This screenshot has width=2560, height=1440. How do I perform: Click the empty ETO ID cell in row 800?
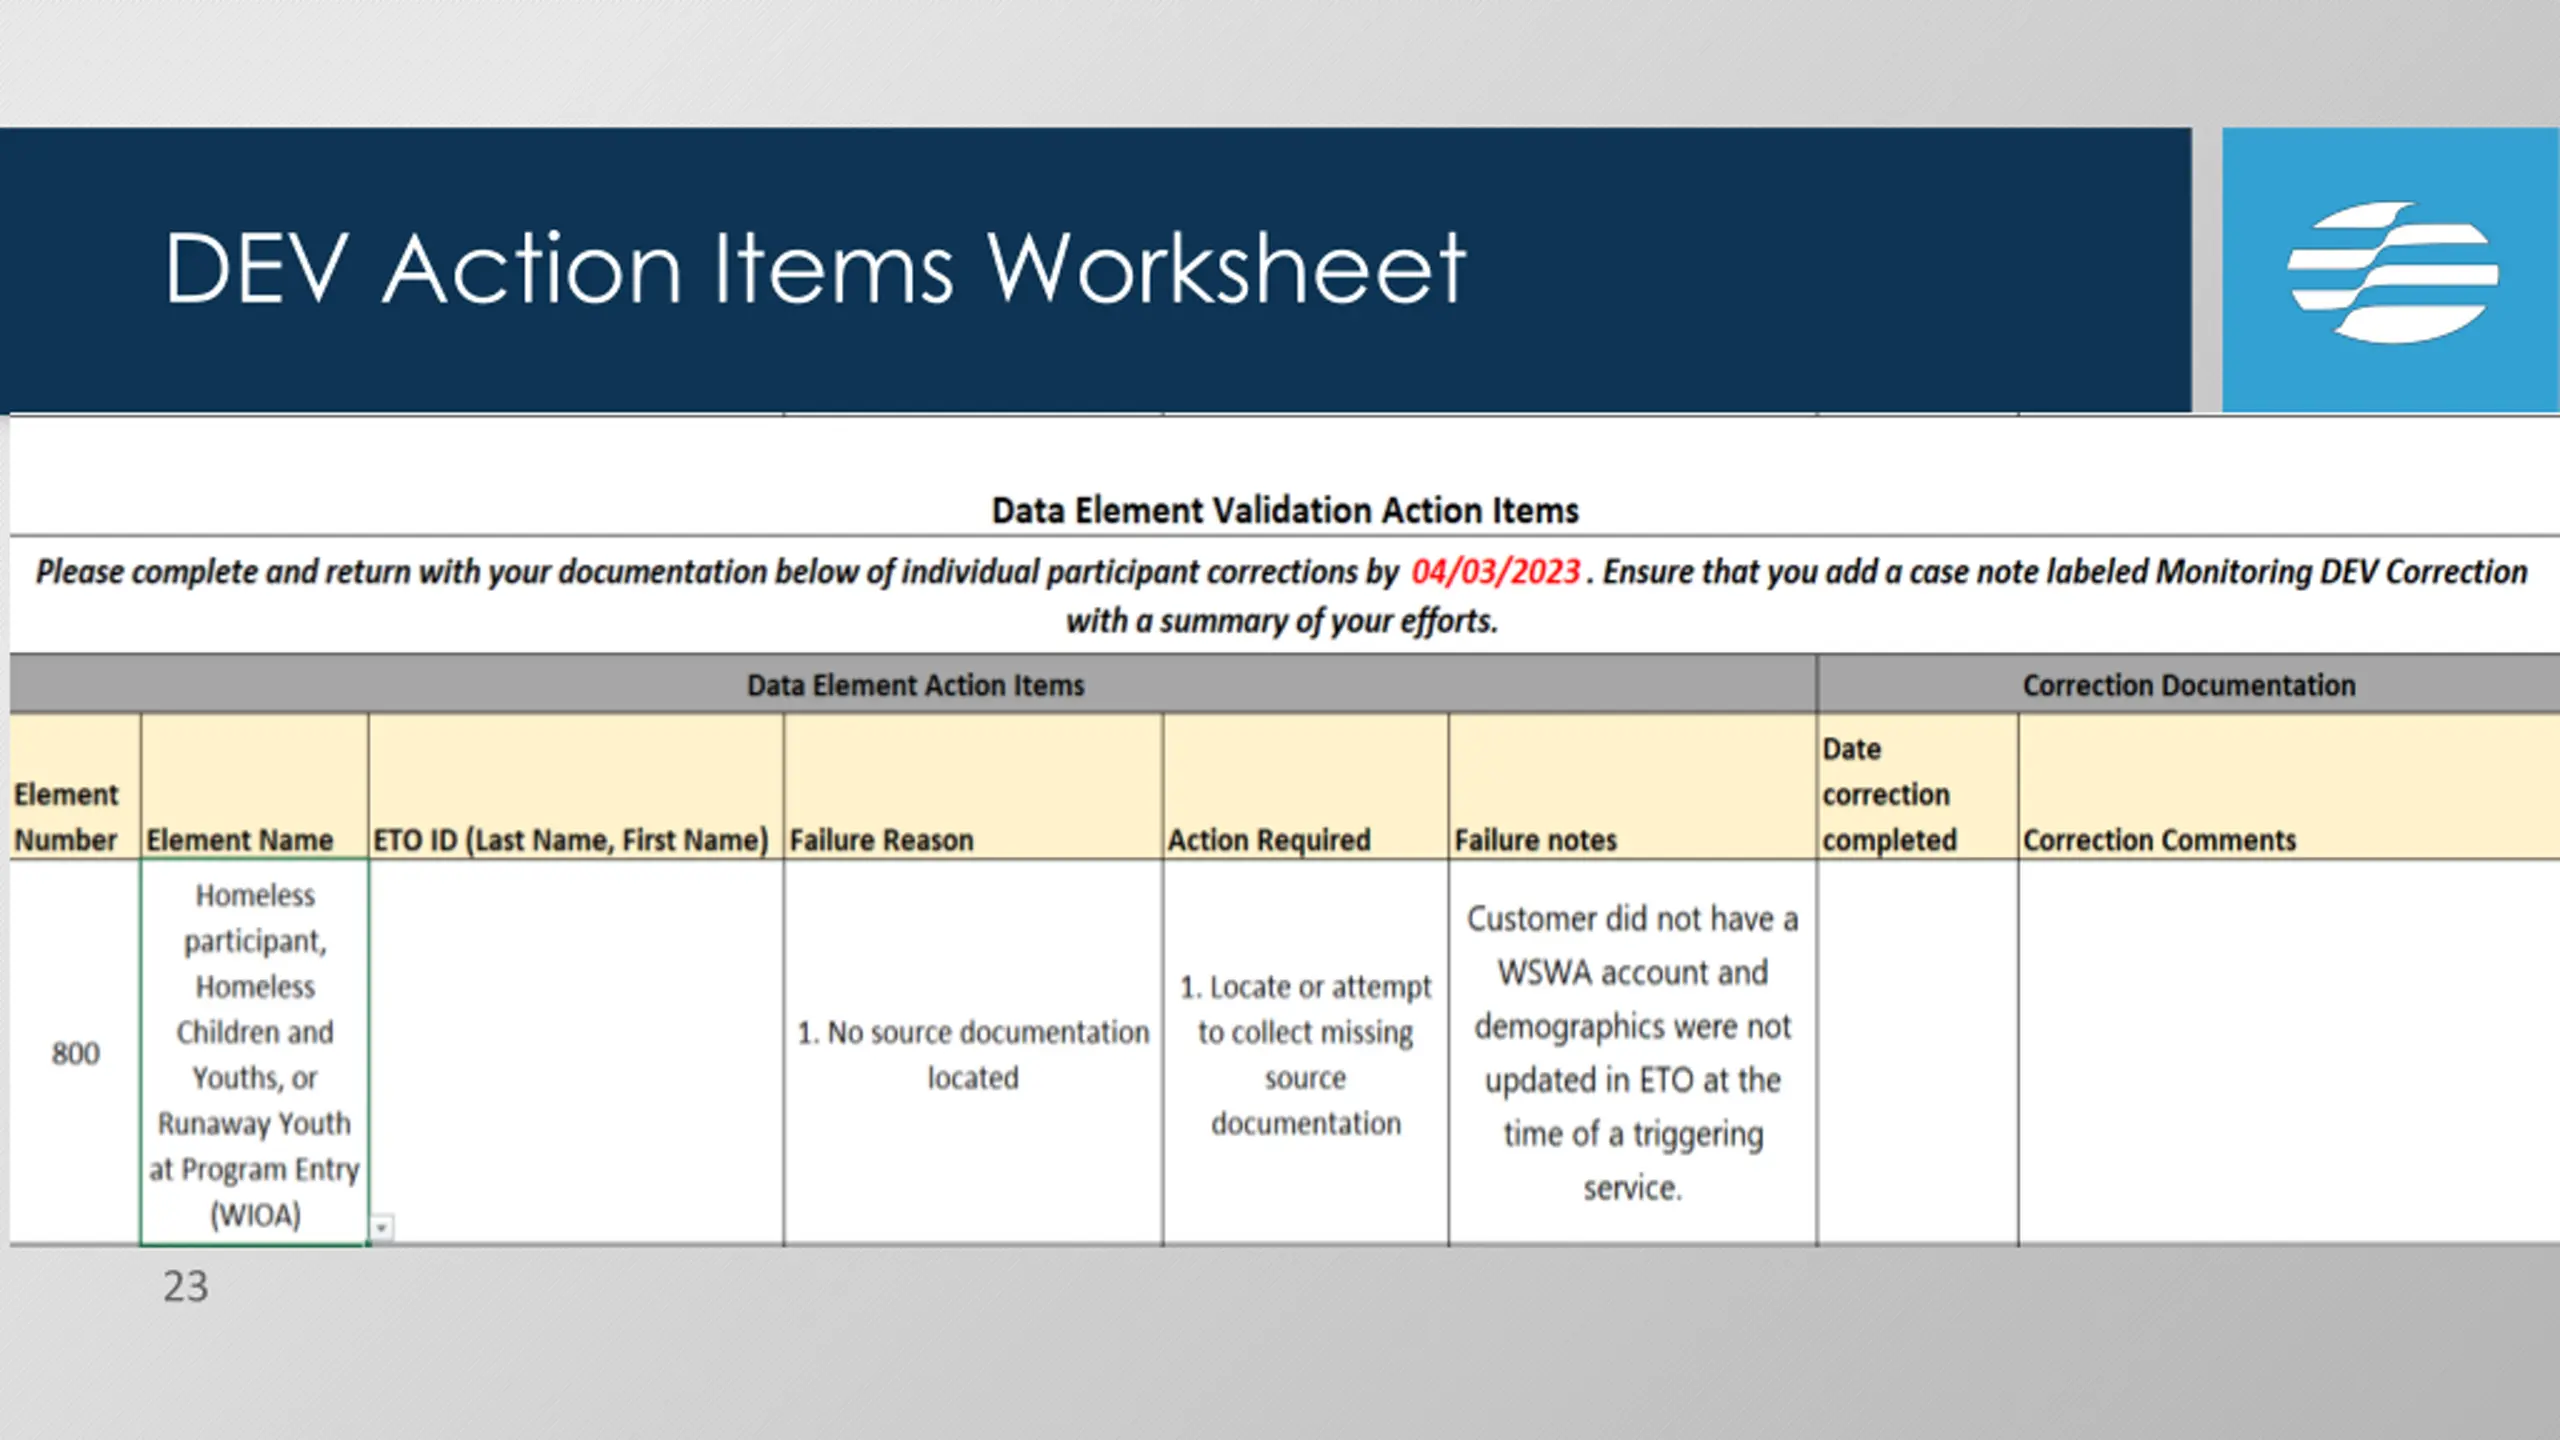coord(576,1052)
